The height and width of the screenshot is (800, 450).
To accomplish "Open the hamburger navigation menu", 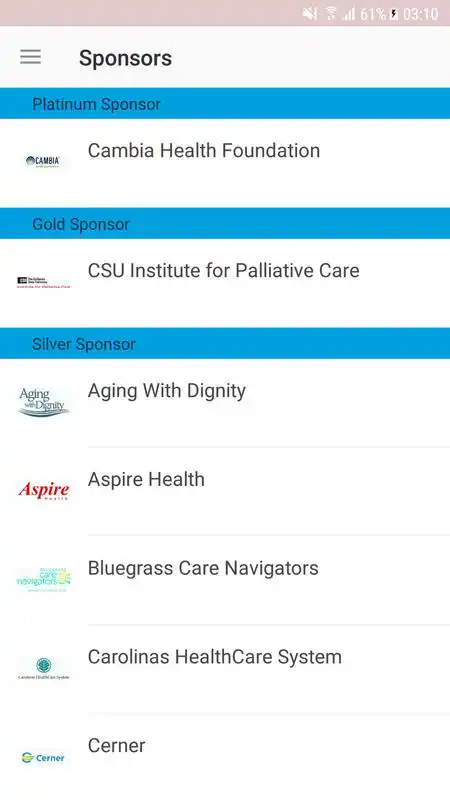I will [x=31, y=57].
